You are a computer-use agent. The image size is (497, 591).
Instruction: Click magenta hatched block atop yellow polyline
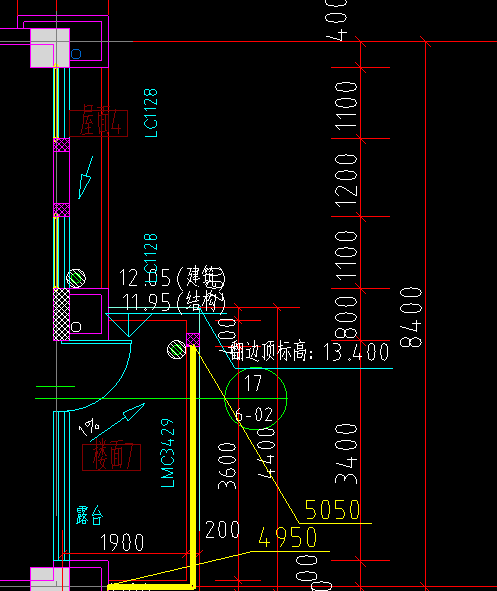coord(193,340)
